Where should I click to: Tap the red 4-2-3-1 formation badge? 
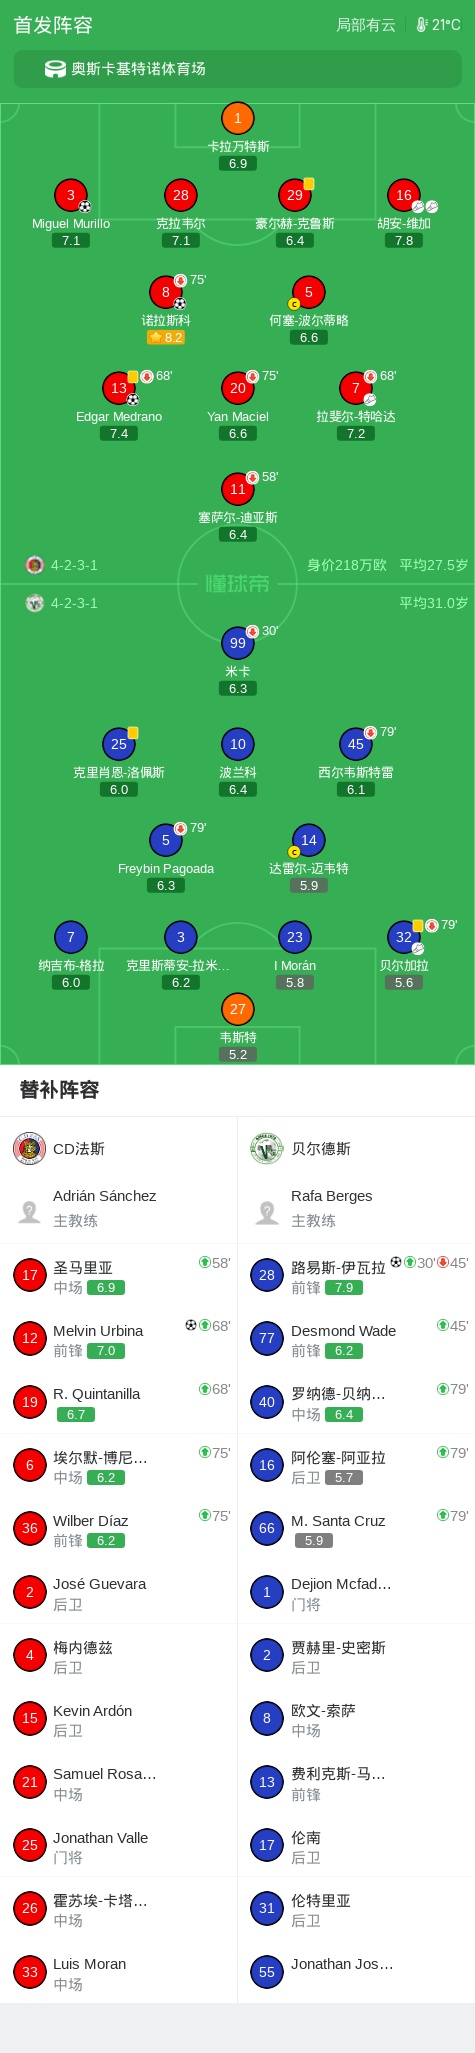tap(35, 565)
